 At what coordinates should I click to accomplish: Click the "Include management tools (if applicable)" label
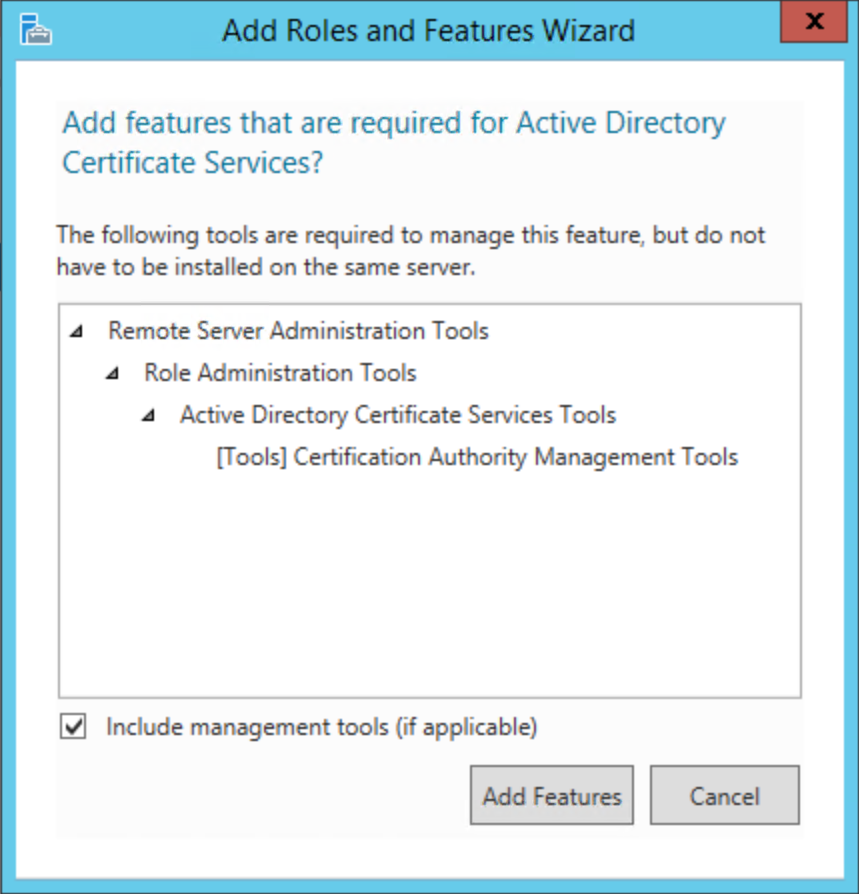322,727
